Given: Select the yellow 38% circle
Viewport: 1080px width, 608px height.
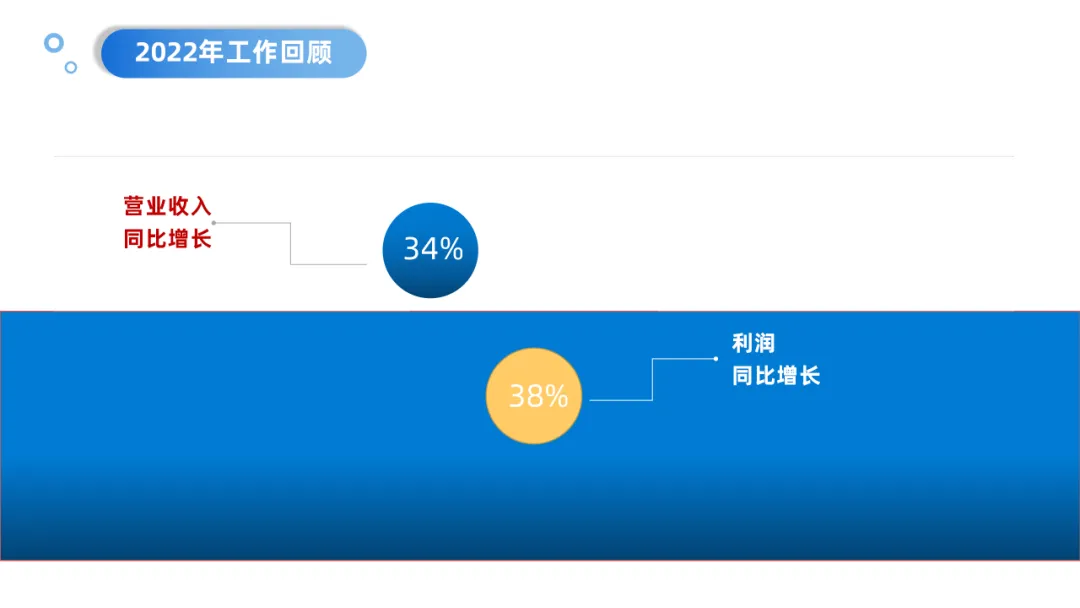Looking at the screenshot, I should 534,396.
